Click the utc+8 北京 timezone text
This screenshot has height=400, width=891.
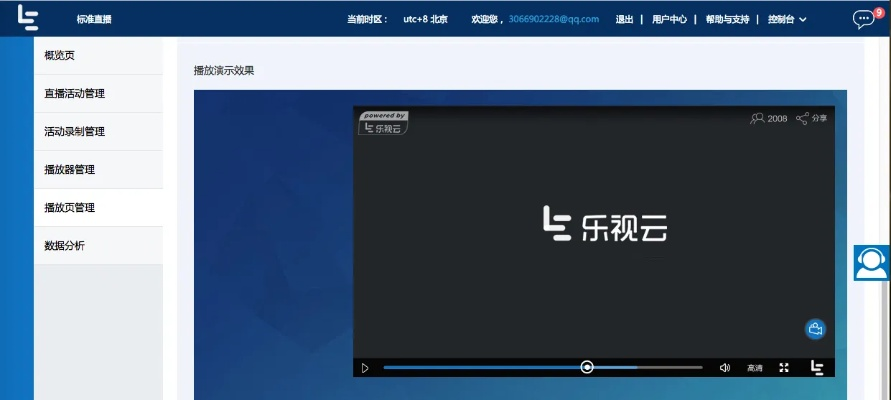point(426,19)
